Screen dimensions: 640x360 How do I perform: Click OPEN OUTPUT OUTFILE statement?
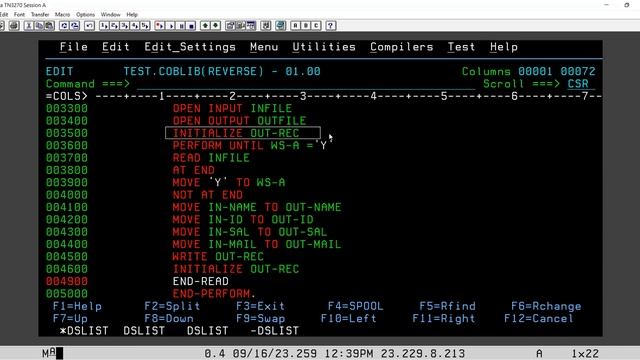coord(239,121)
